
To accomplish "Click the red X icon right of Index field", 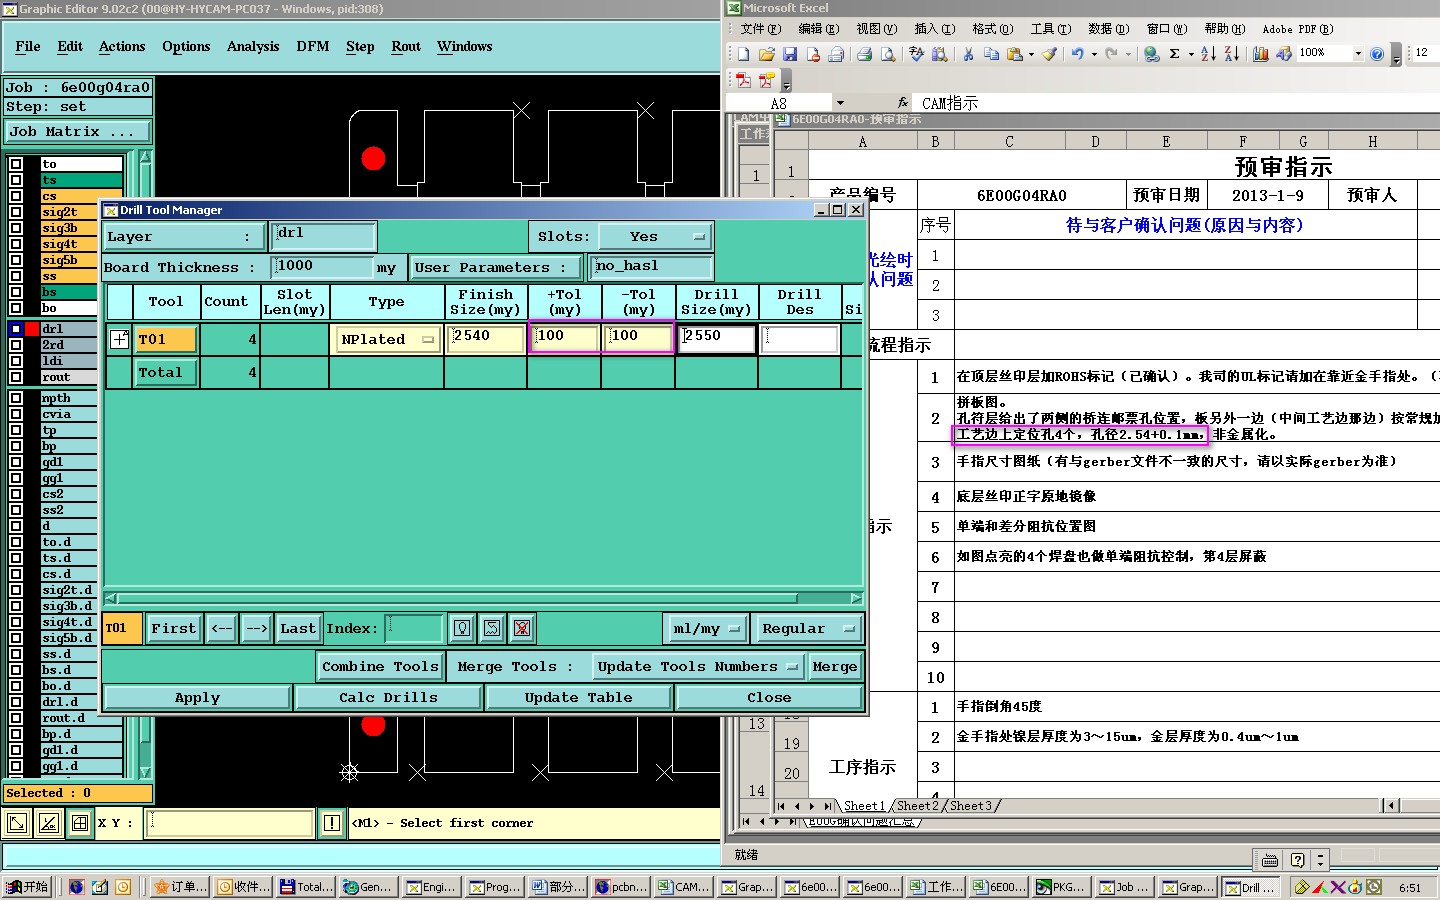I will point(522,628).
